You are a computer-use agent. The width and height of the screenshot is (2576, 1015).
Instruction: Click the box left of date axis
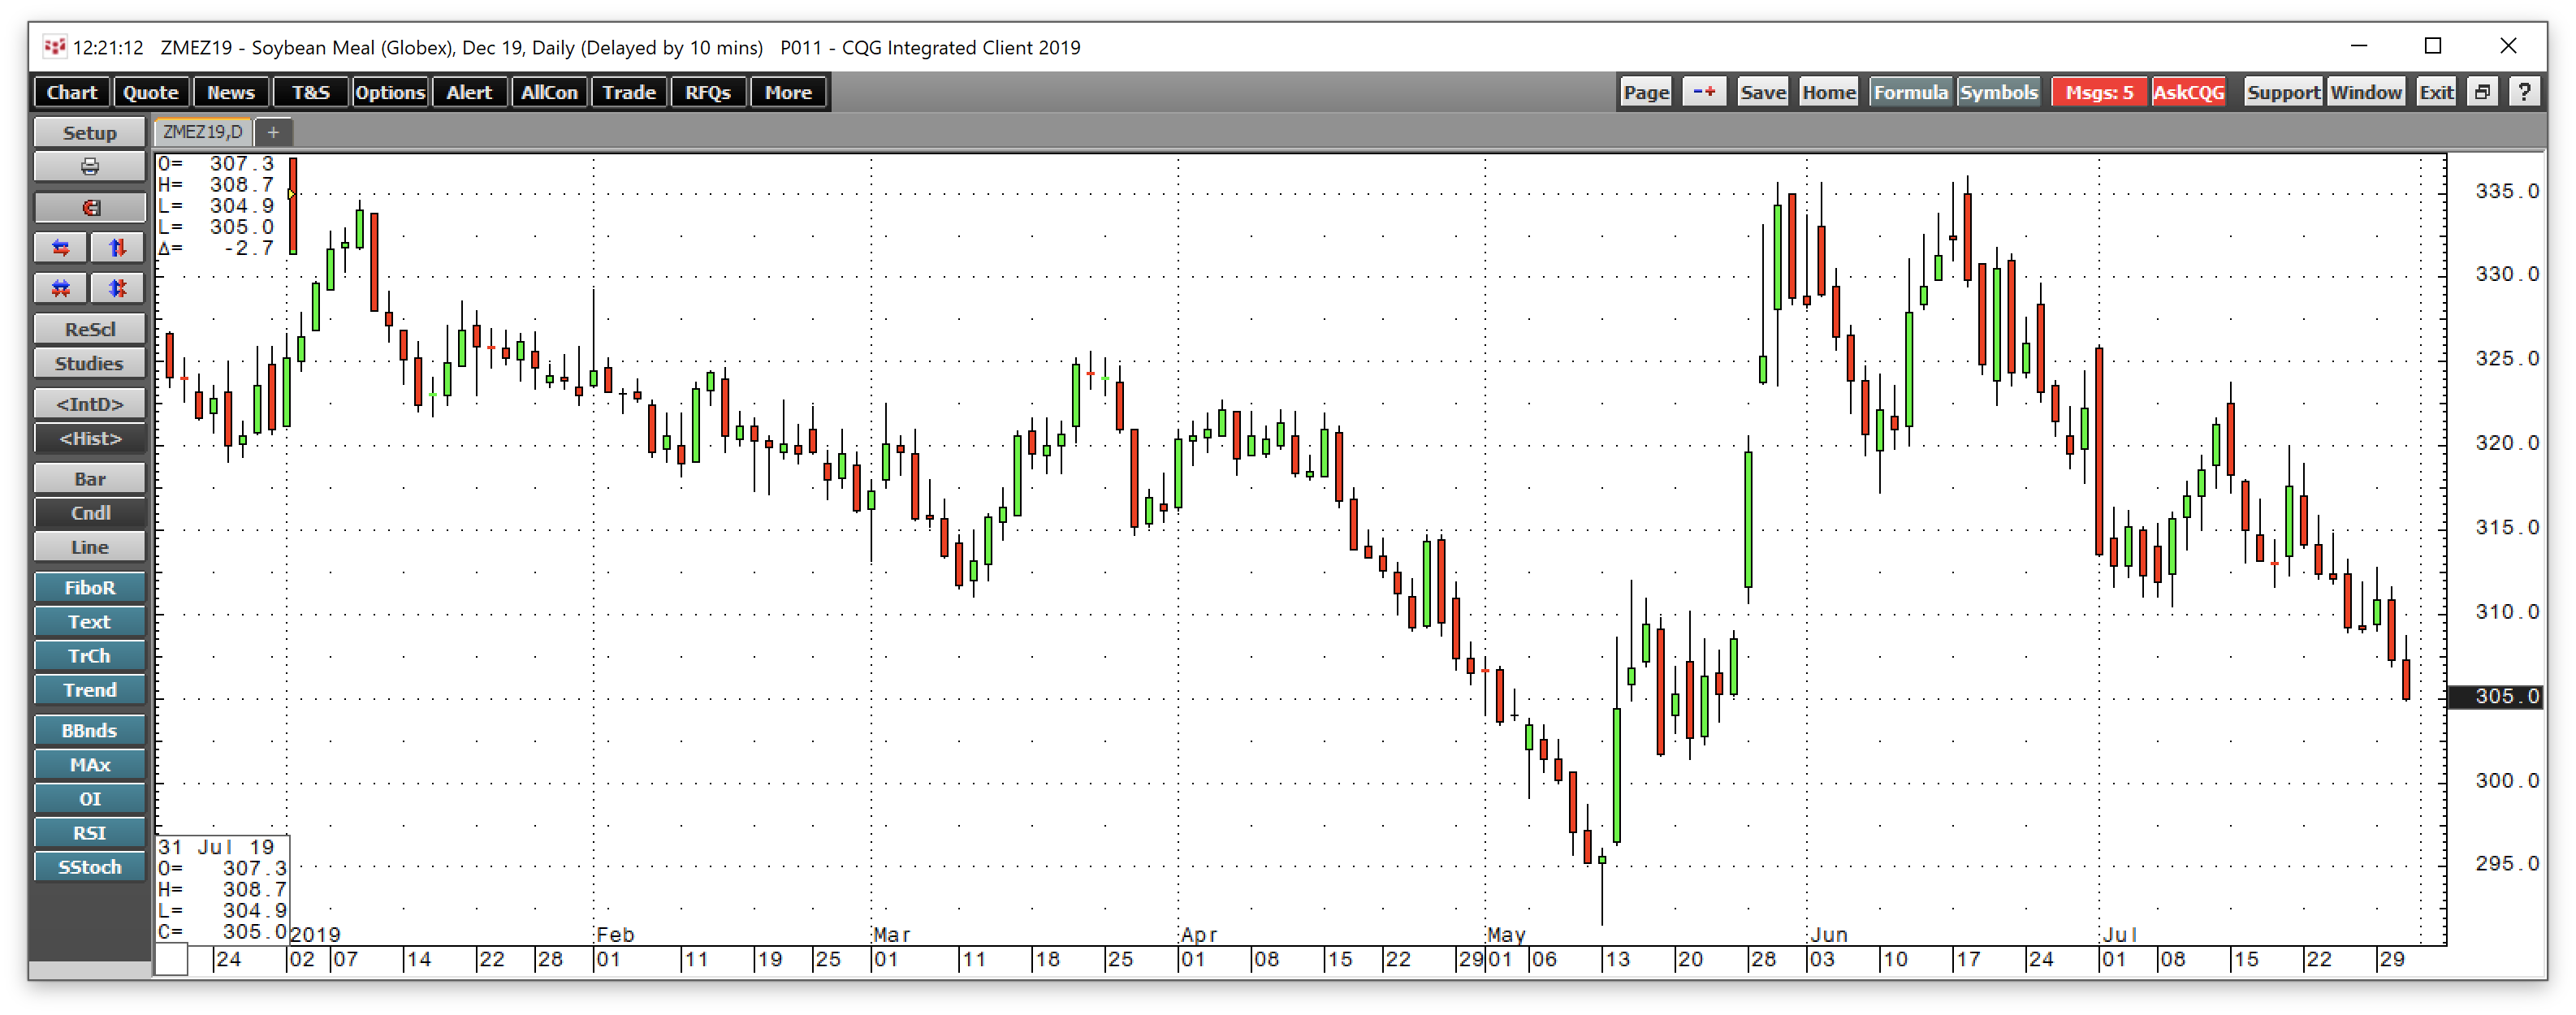click(171, 960)
